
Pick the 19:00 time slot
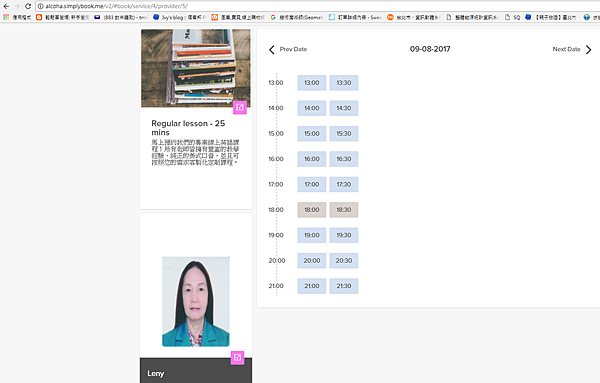pos(312,235)
